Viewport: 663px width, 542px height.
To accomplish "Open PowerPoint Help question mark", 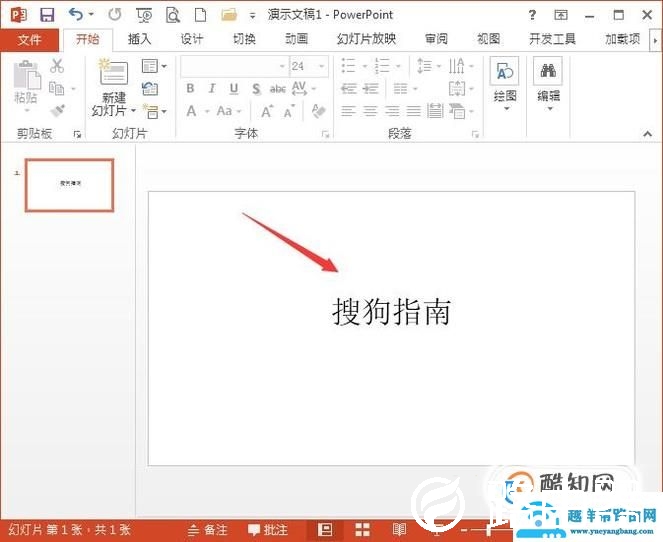I will 532,15.
